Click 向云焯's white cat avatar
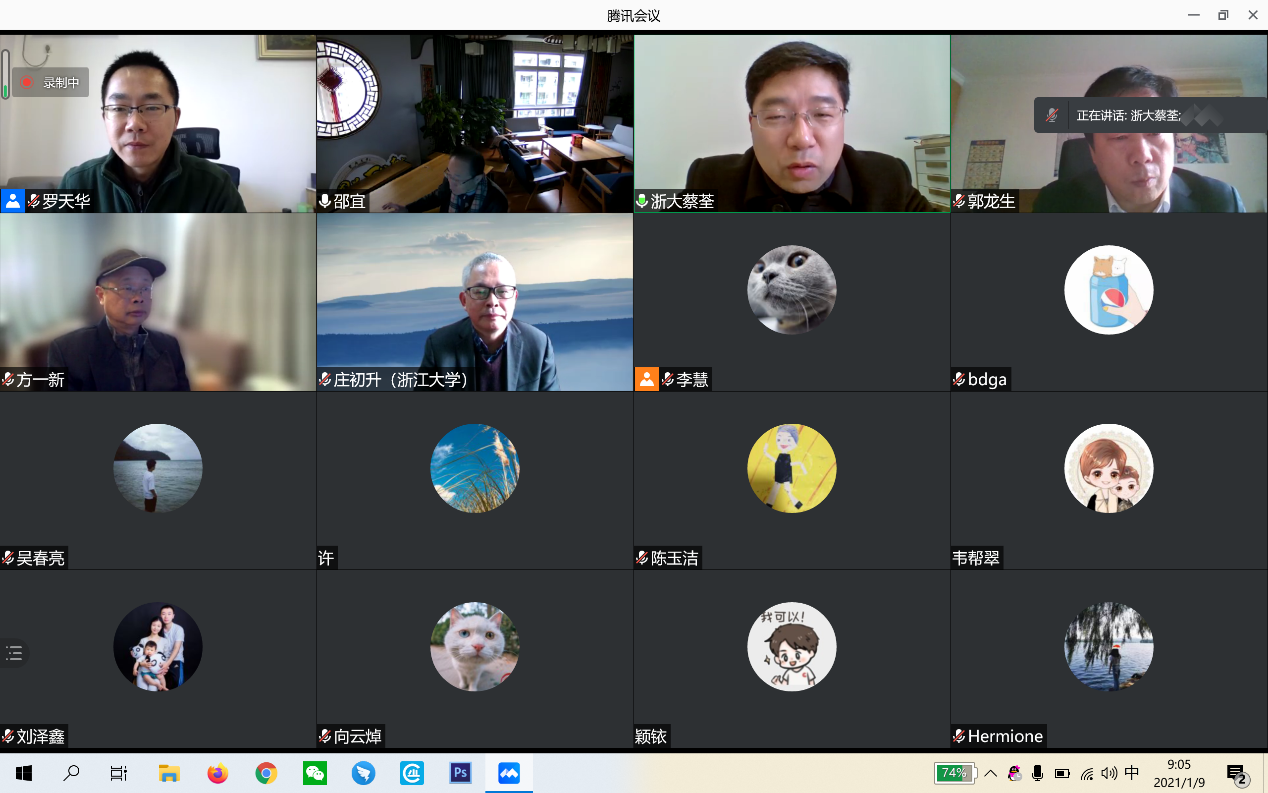Viewport: 1268px width, 793px height. 475,647
